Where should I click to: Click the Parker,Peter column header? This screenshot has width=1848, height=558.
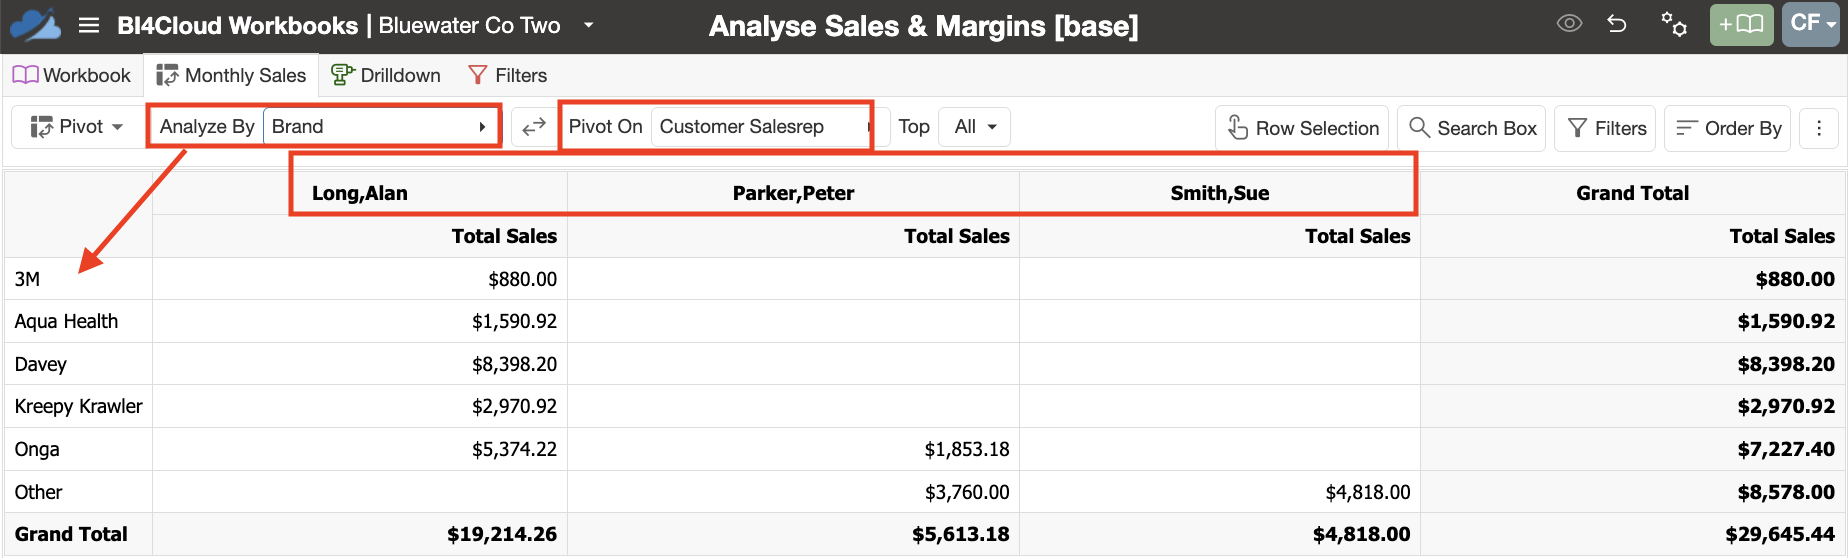pos(793,193)
